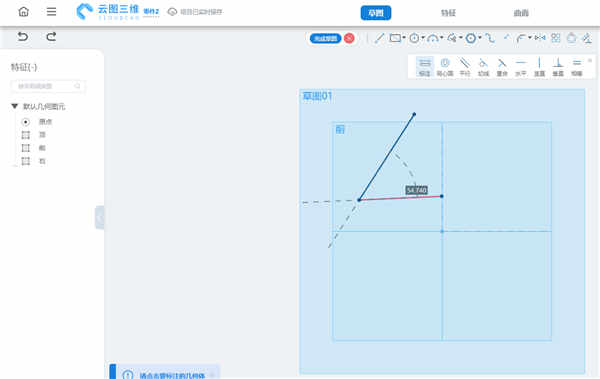Choose the Mirror sketch tool
This screenshot has width=600, height=379.
coord(540,38)
